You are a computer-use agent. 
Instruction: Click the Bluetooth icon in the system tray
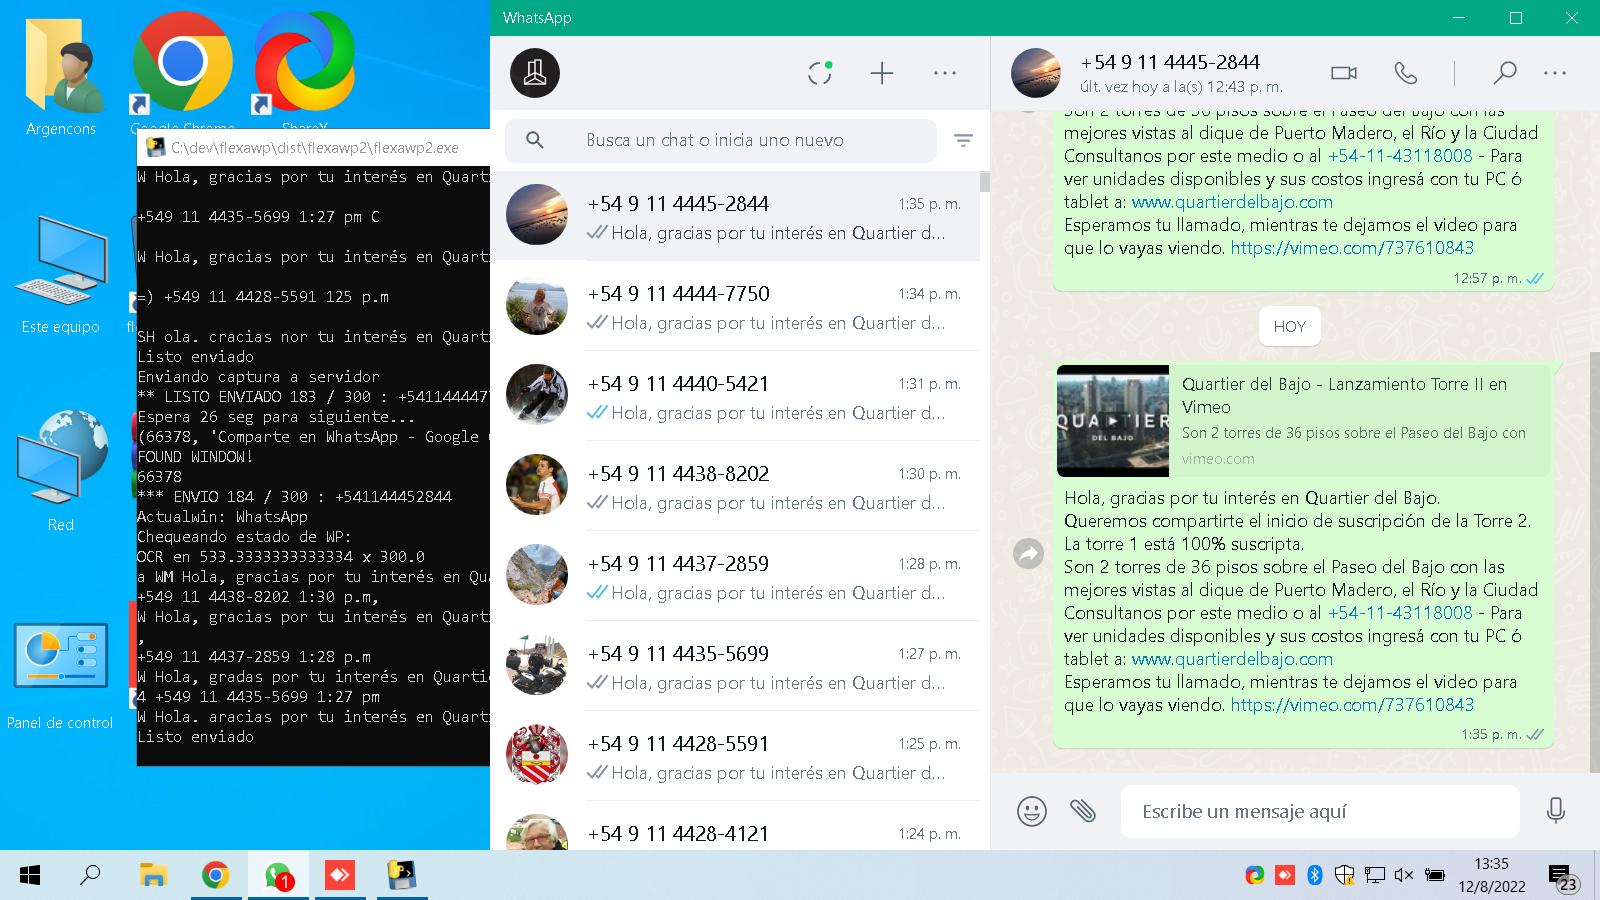pyautogui.click(x=1315, y=876)
